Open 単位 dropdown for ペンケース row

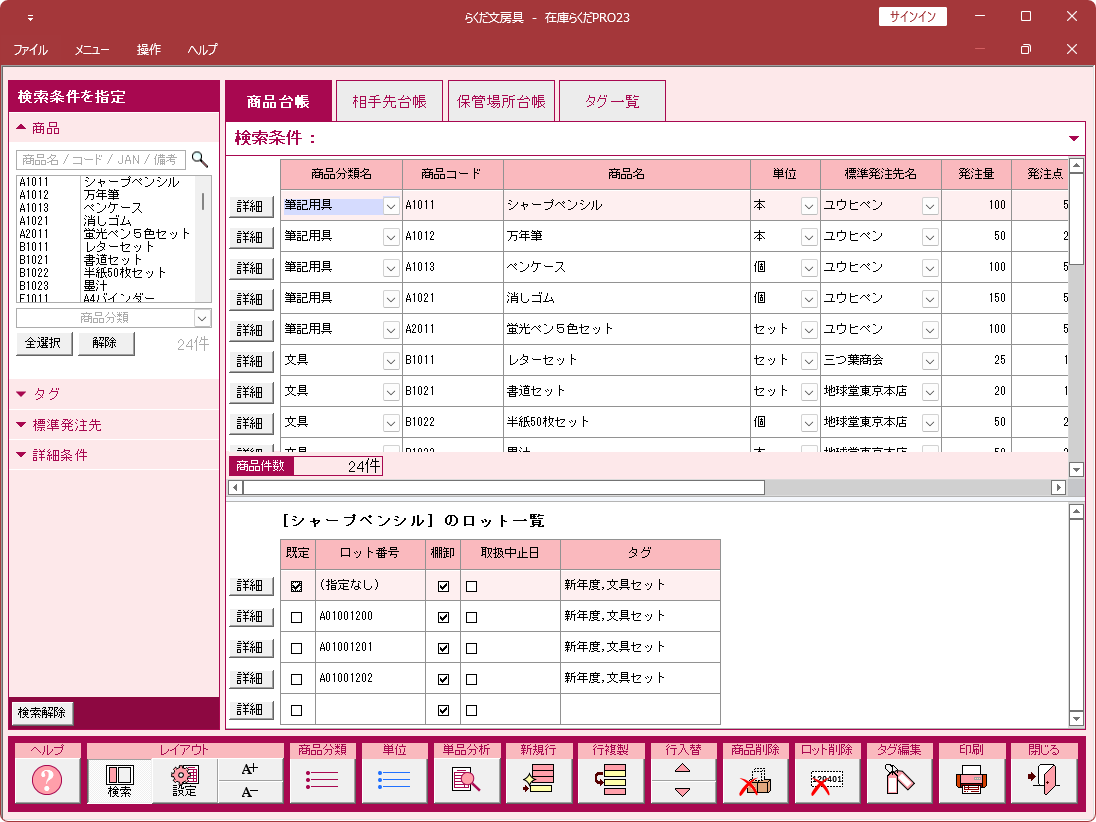(x=809, y=268)
